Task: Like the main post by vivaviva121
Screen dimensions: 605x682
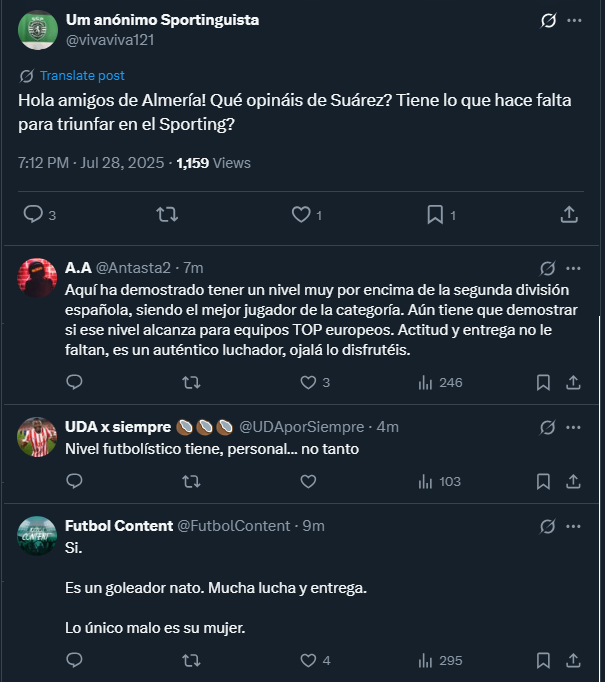Action: [301, 214]
